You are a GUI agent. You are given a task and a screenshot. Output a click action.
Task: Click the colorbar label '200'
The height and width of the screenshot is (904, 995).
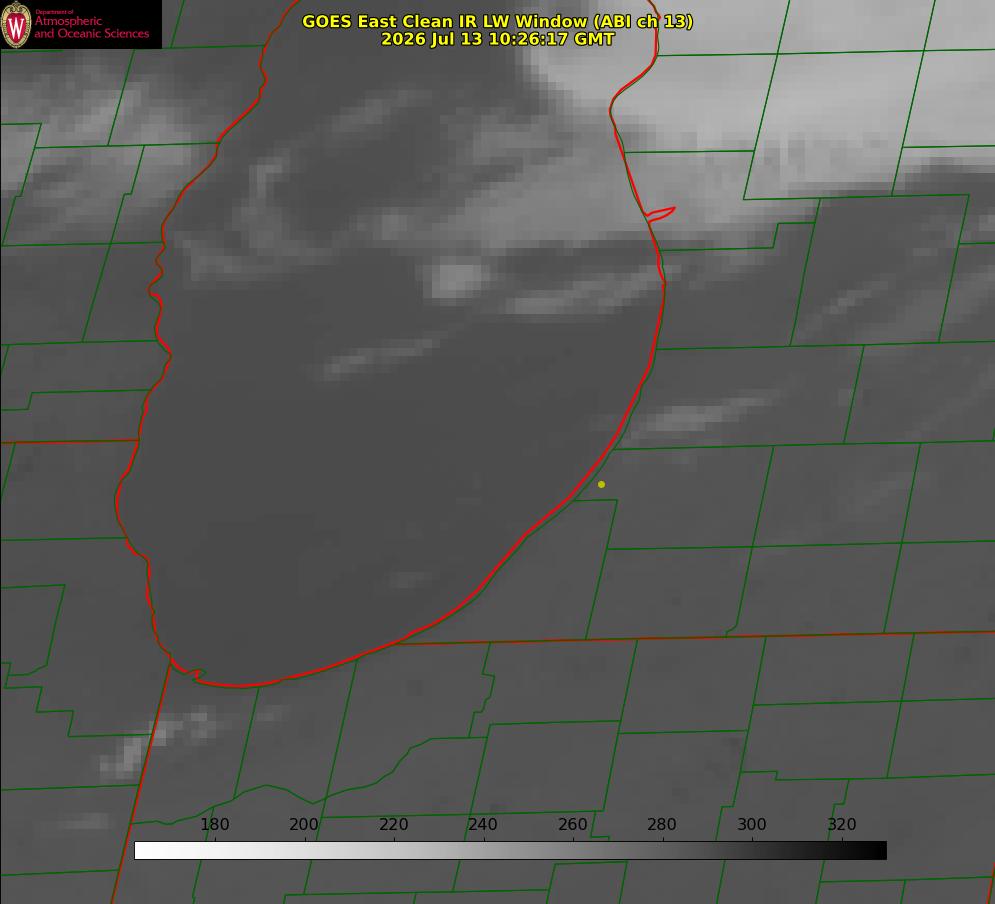(304, 824)
